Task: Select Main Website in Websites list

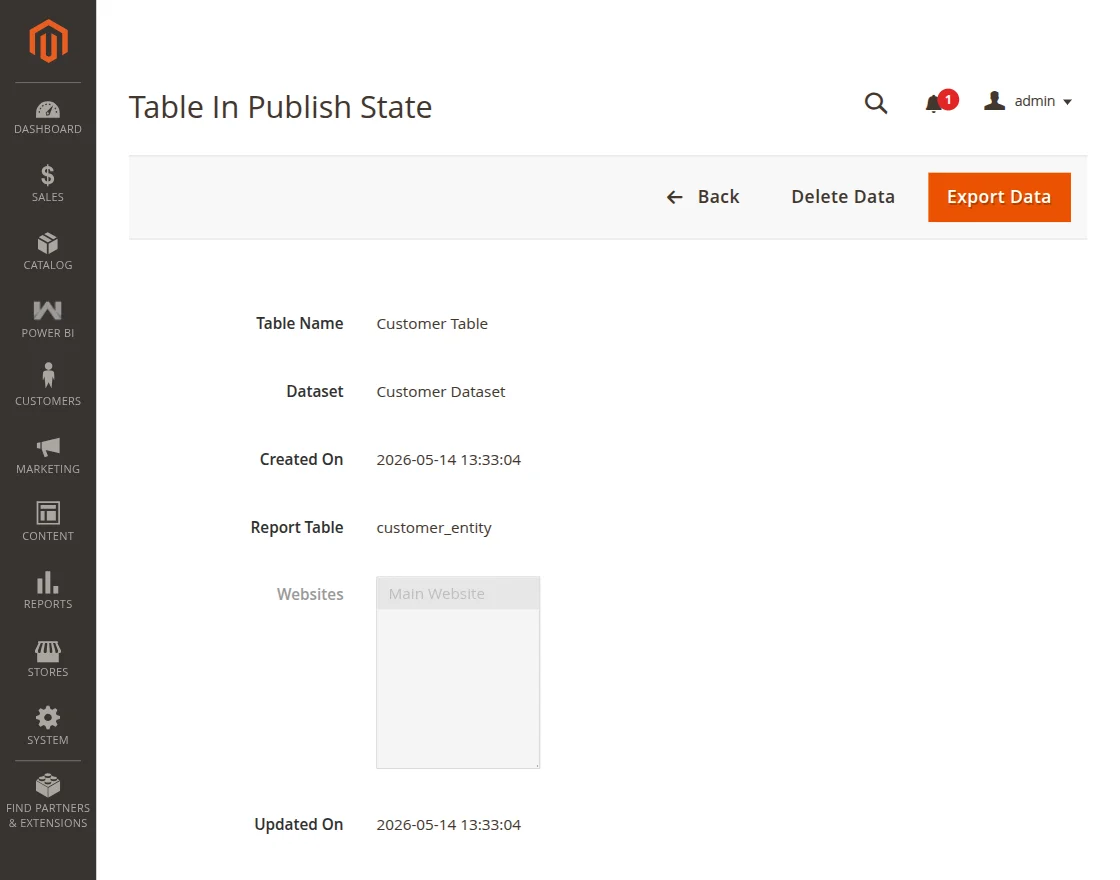Action: (x=458, y=594)
